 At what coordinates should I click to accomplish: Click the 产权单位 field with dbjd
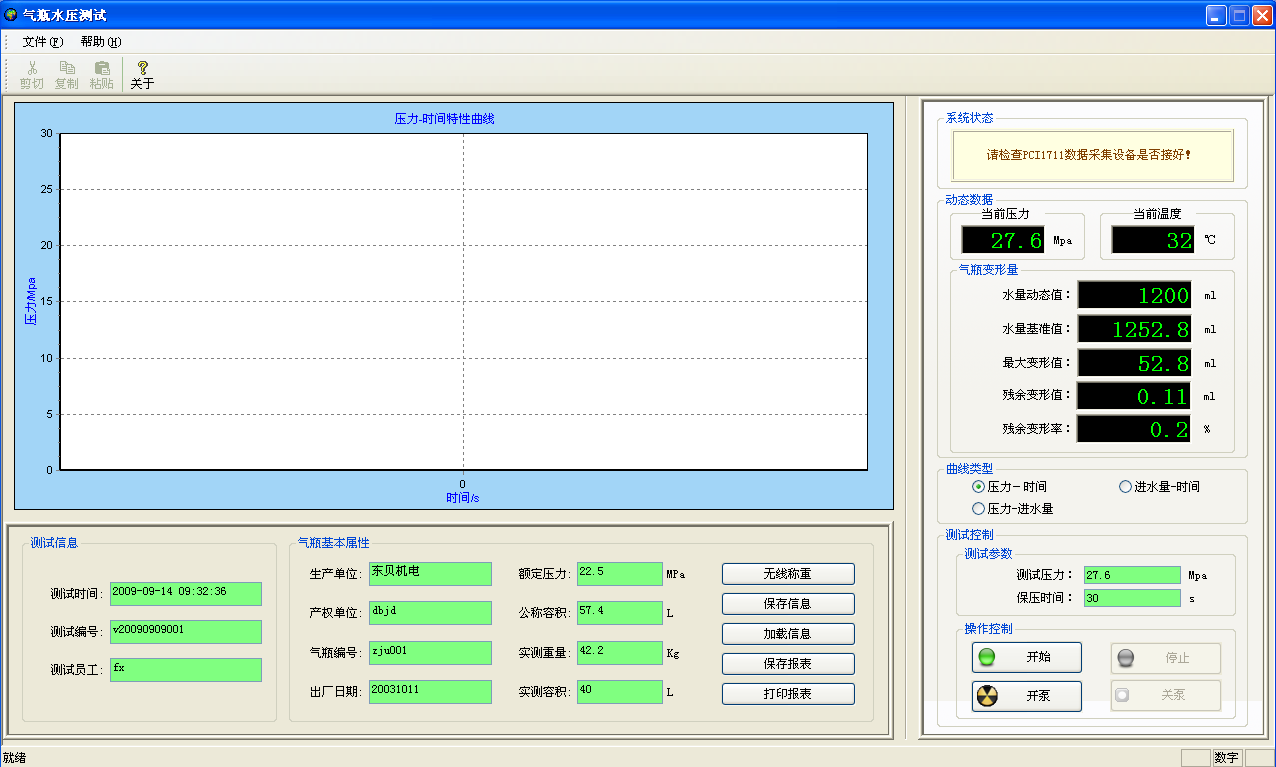pos(430,613)
